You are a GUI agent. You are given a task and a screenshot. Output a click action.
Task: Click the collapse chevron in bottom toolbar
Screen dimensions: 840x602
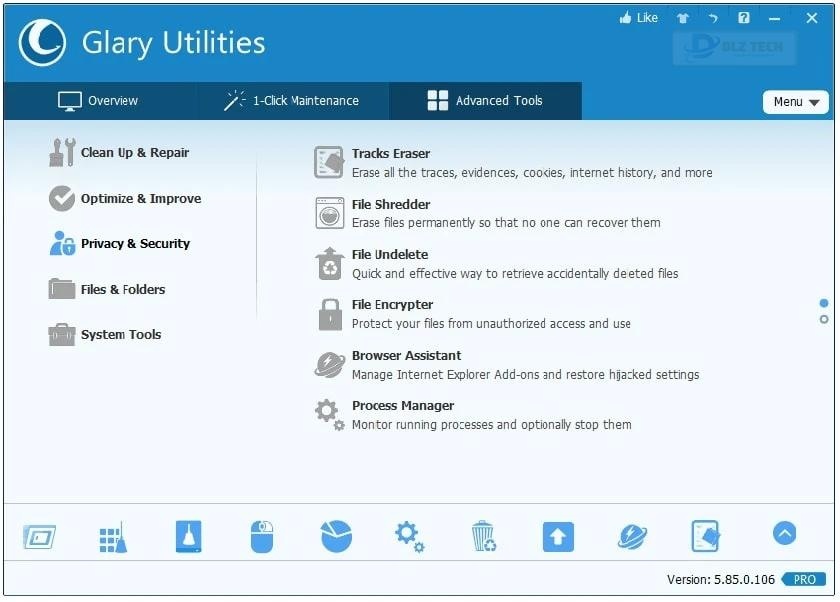coord(784,535)
